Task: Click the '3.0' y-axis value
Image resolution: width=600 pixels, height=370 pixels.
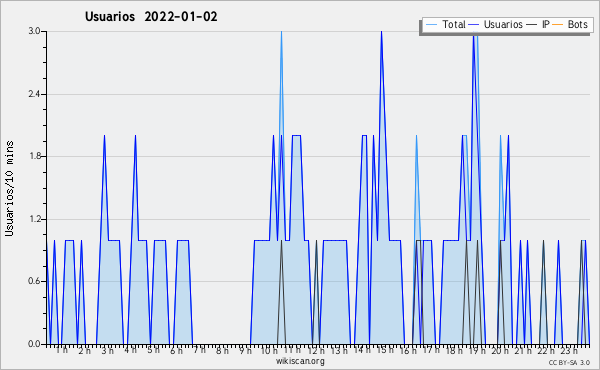Action: 34,31
